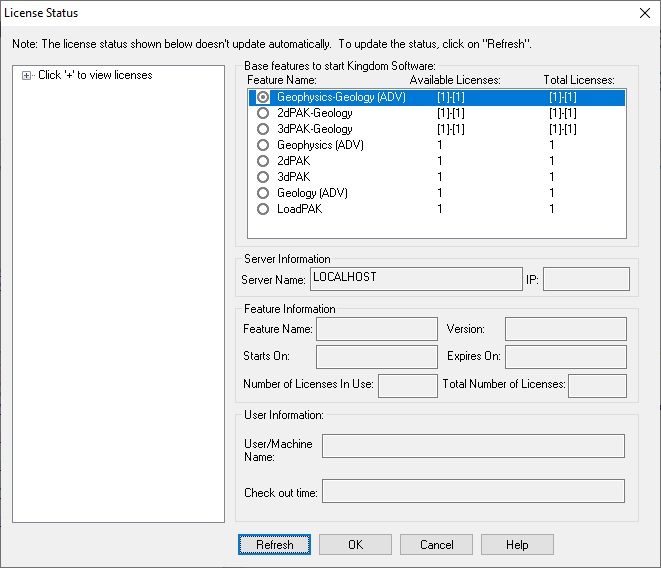The height and width of the screenshot is (568, 661).
Task: Dismiss dialog with Cancel button
Action: pyautogui.click(x=436, y=544)
